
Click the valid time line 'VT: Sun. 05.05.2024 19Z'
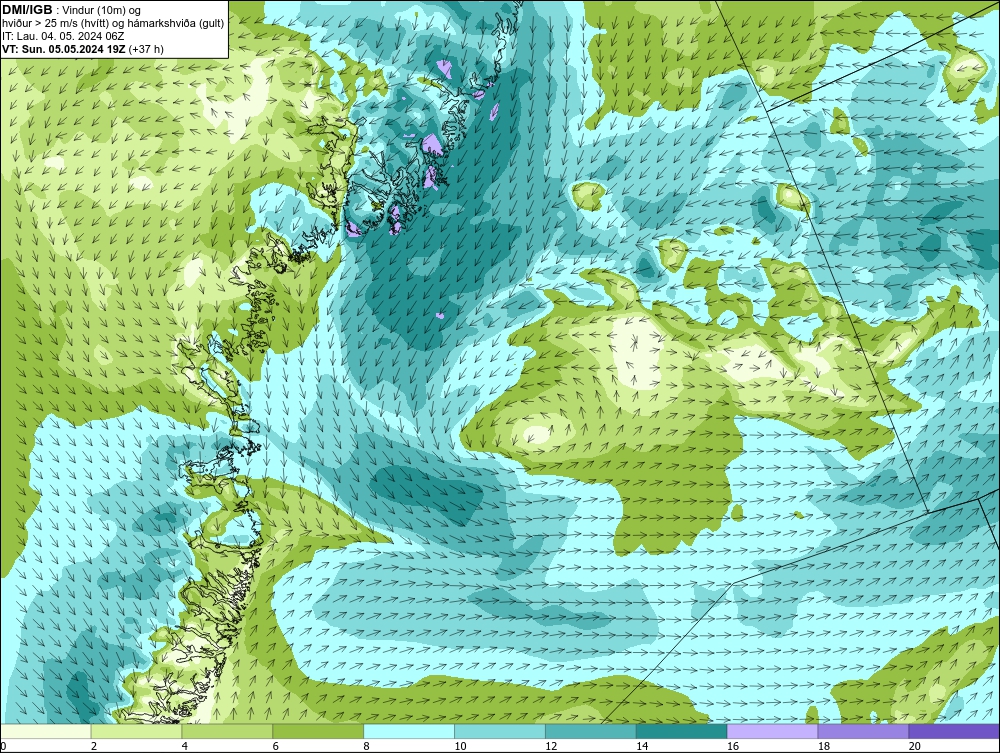[63, 49]
